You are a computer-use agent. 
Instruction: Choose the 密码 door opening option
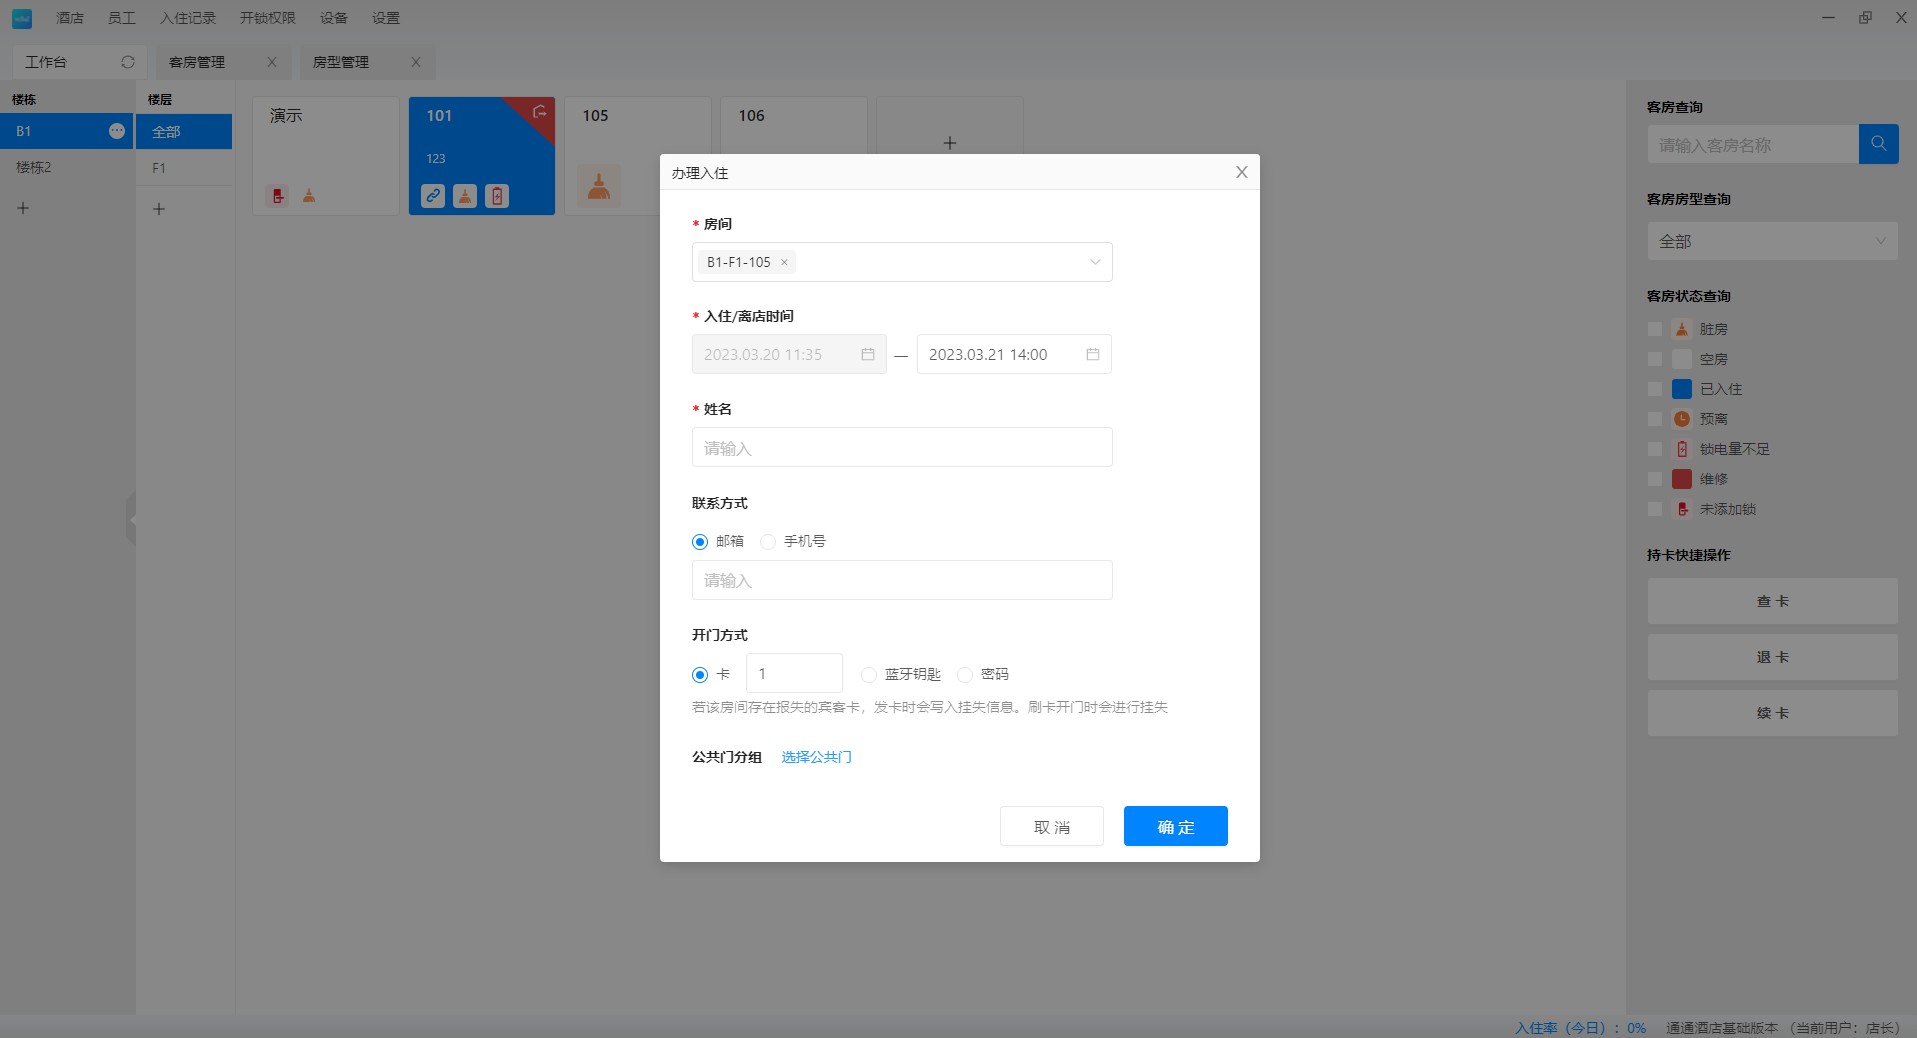(965, 675)
